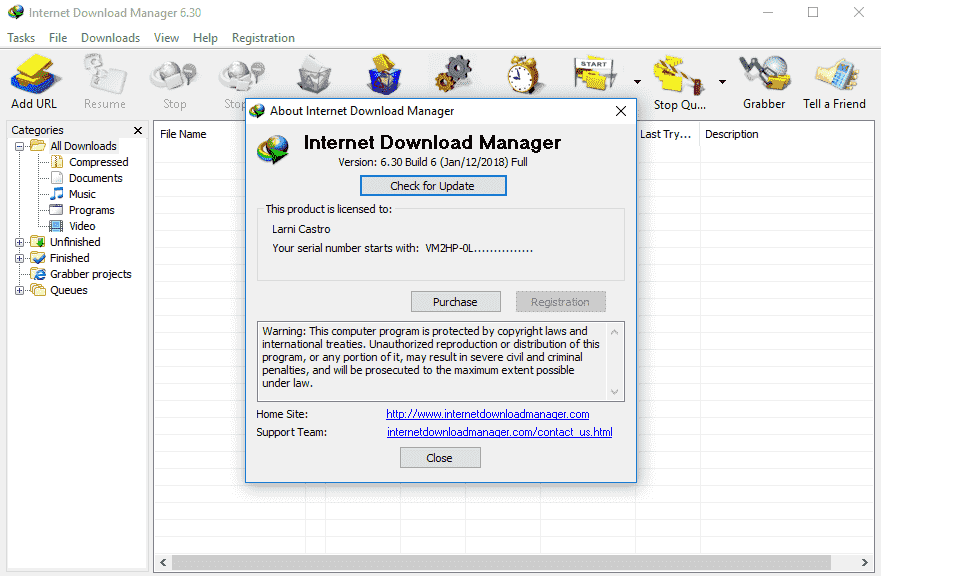Click the Purchase button
Viewport: 960px width, 576px height.
coord(456,302)
